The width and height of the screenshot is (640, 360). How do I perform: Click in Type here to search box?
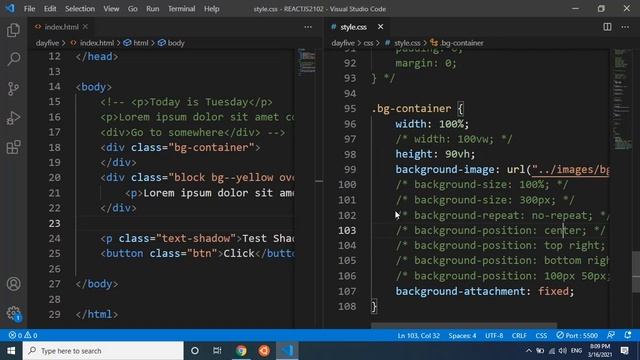[x=103, y=351]
